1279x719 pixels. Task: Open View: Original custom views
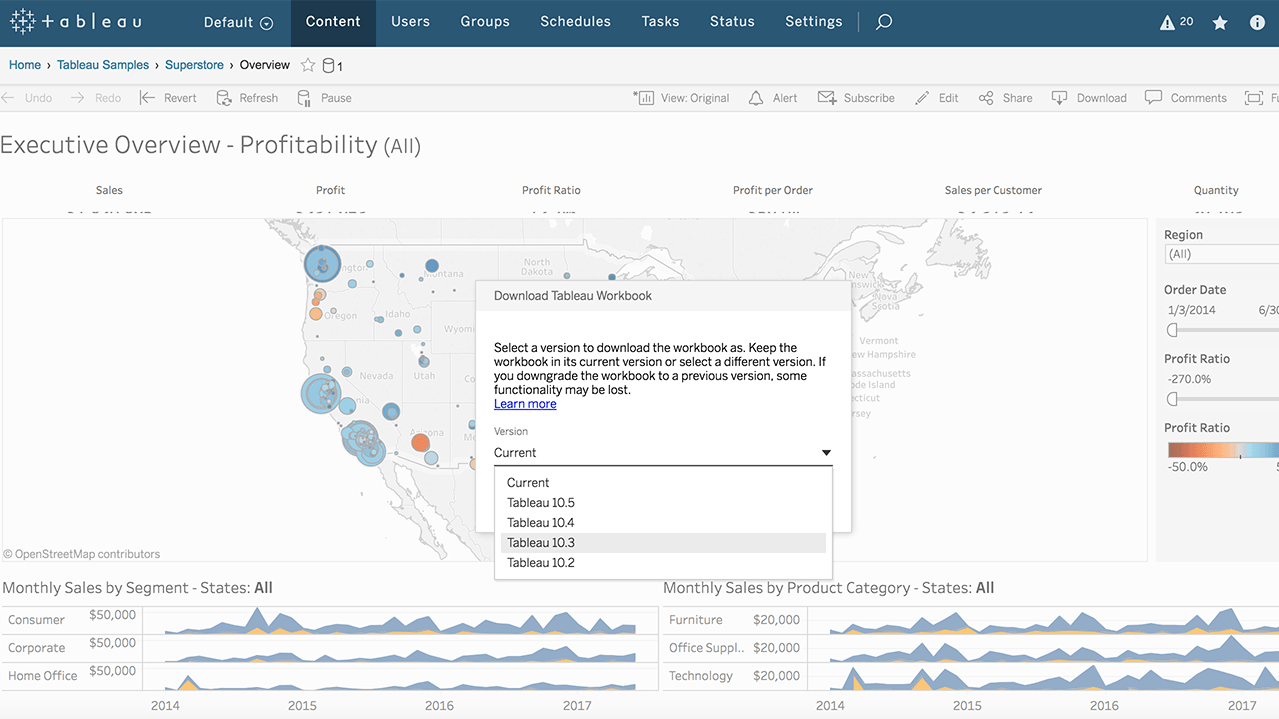[681, 98]
